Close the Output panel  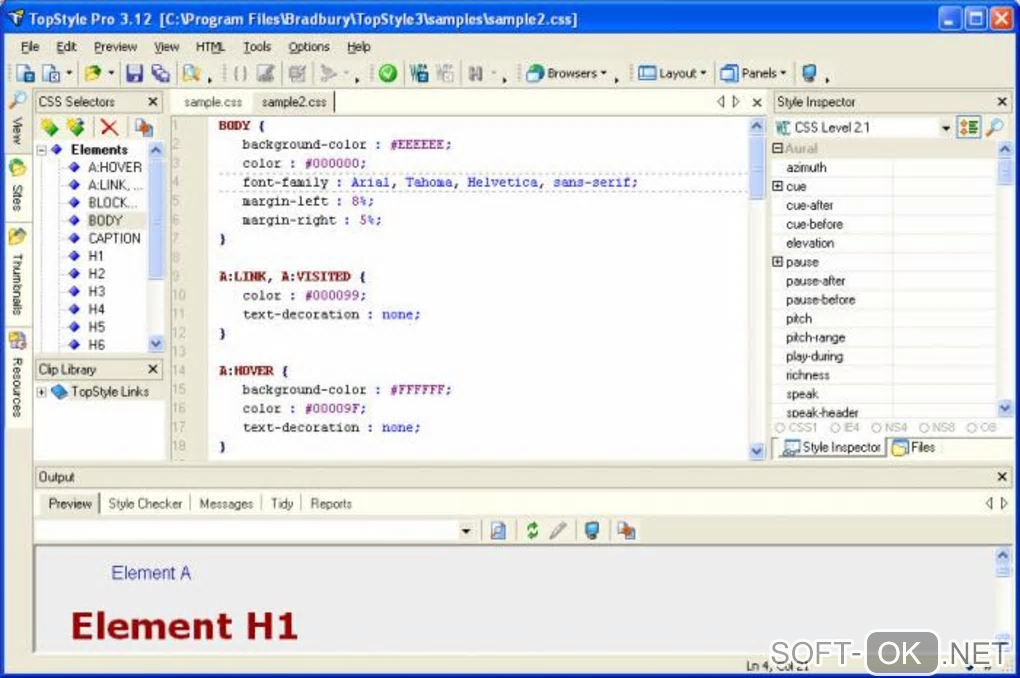tap(1002, 477)
